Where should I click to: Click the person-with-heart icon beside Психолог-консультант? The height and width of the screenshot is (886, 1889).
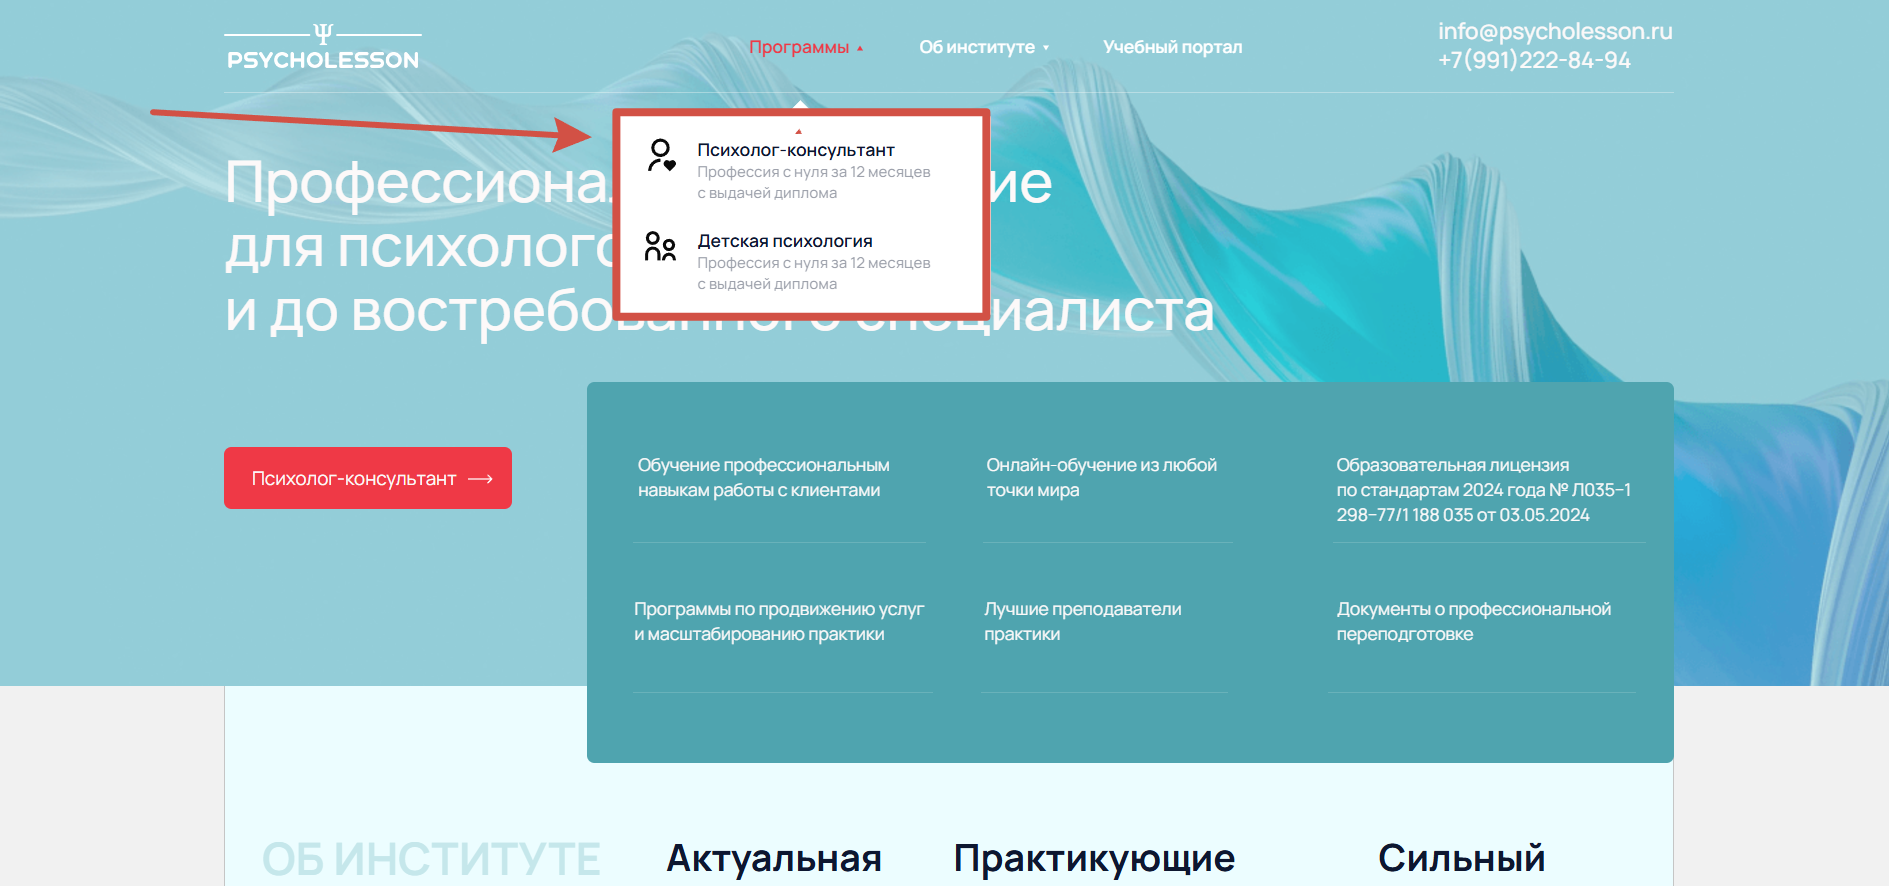[x=661, y=156]
